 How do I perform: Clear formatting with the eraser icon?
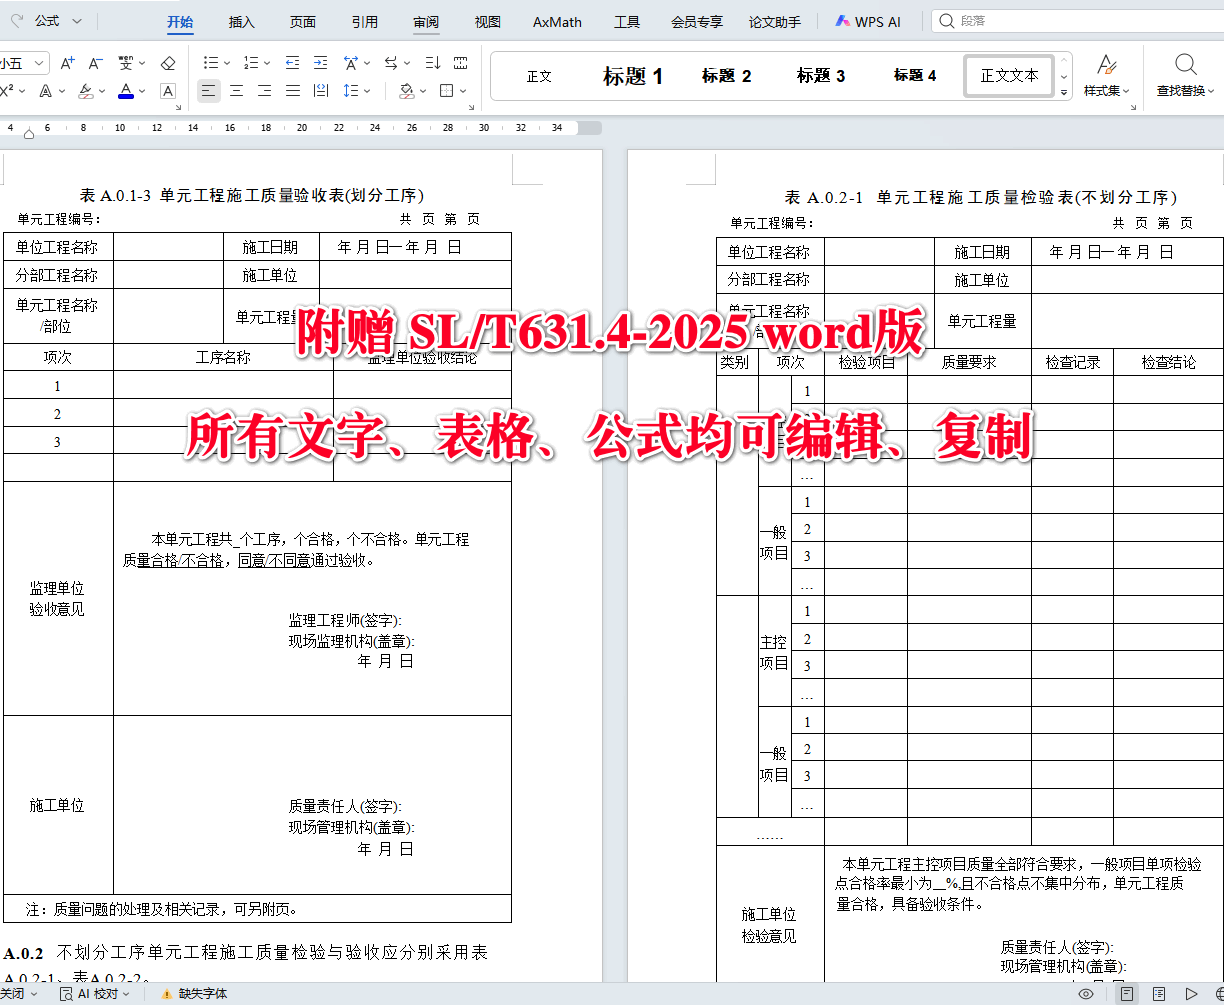tap(168, 63)
